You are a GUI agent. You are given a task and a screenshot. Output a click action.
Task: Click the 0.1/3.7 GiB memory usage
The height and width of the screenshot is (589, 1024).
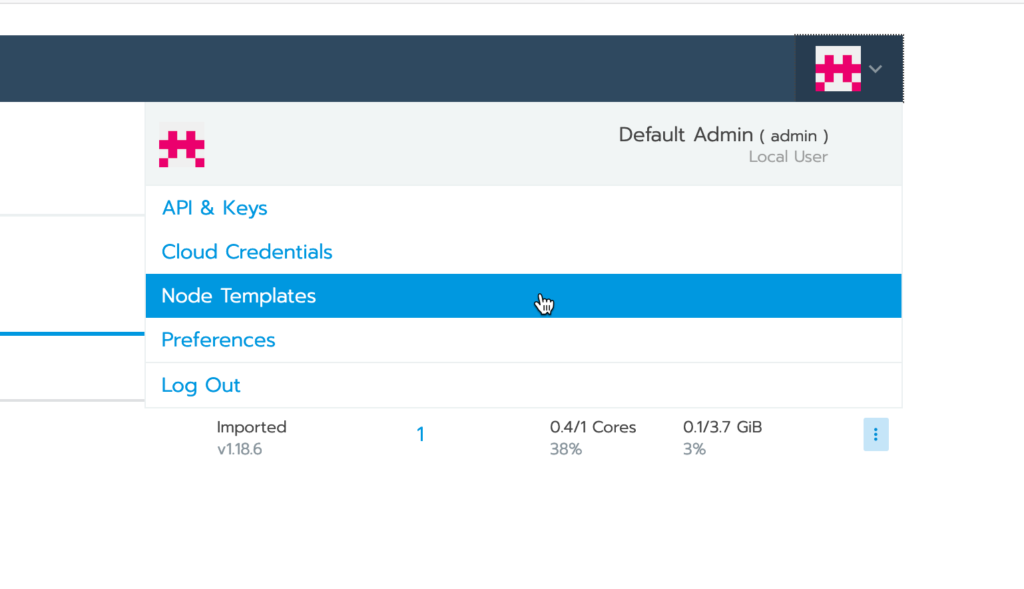tap(722, 427)
